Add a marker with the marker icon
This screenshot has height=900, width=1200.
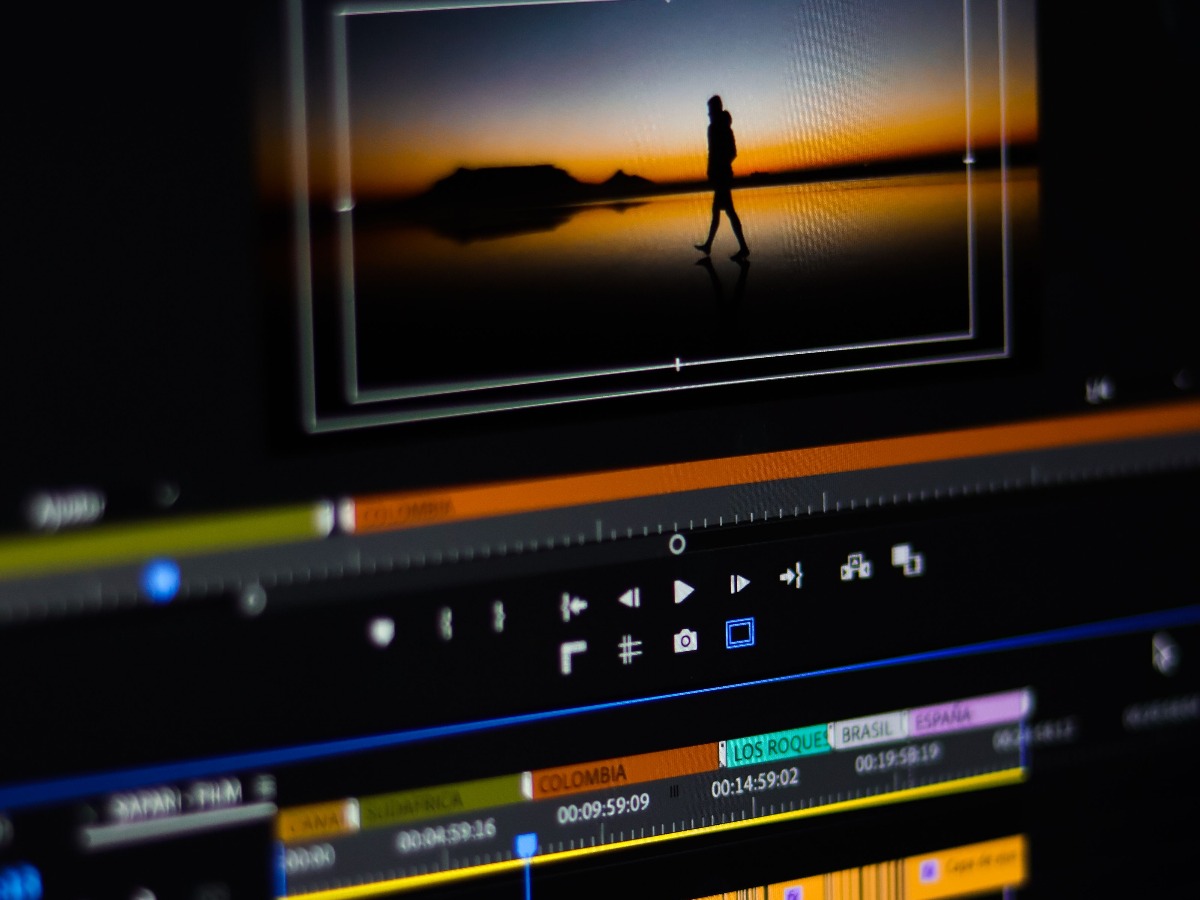(x=381, y=632)
